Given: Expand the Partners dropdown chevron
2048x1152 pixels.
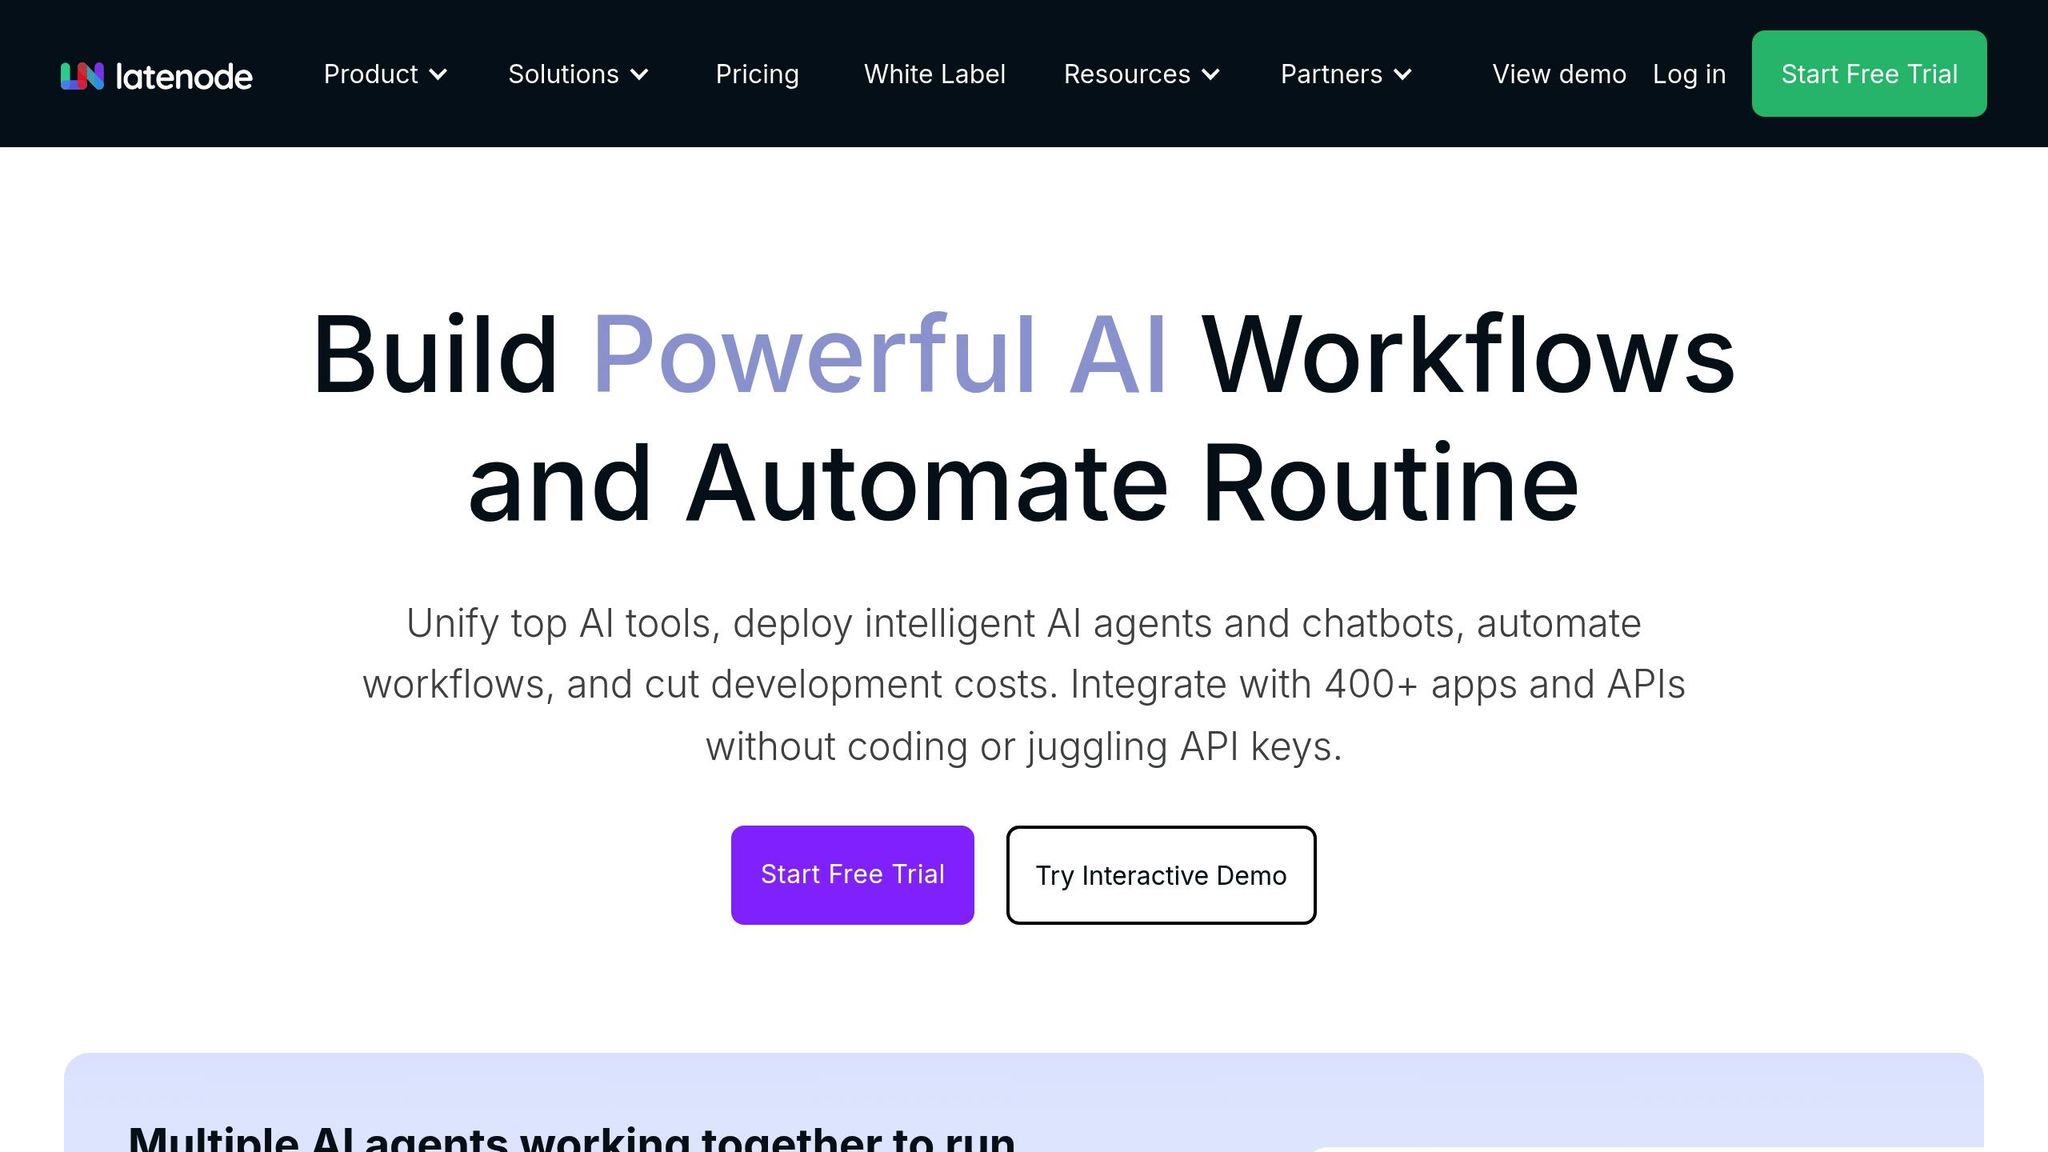Looking at the screenshot, I should pyautogui.click(x=1403, y=75).
